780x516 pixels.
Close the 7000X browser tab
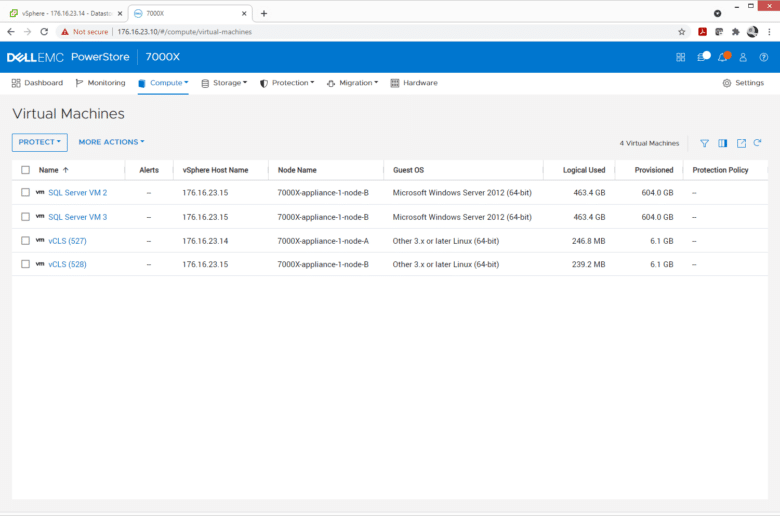tap(244, 13)
